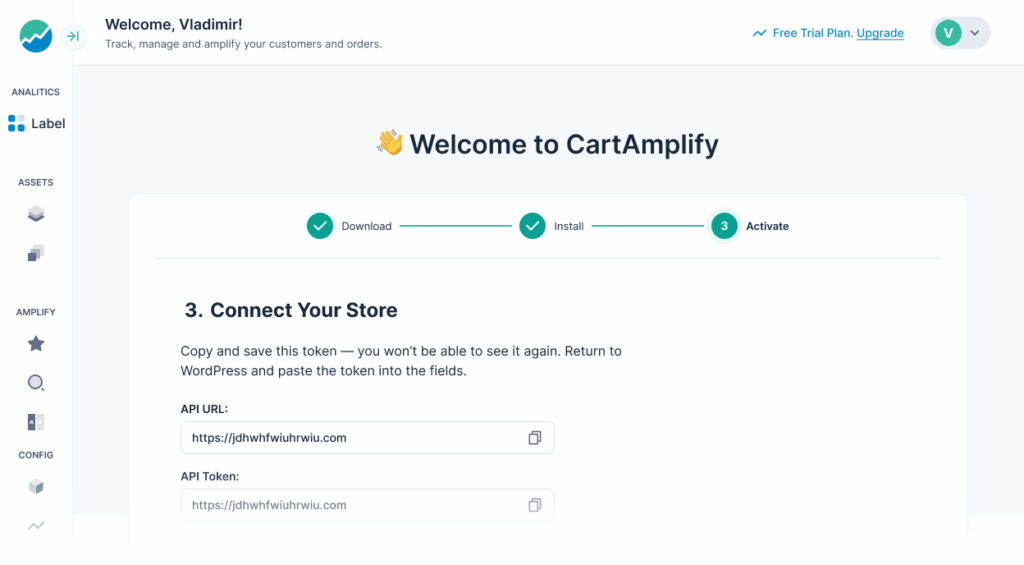This screenshot has width=1024, height=565.
Task: Click inside the API Token field
Action: pos(350,505)
